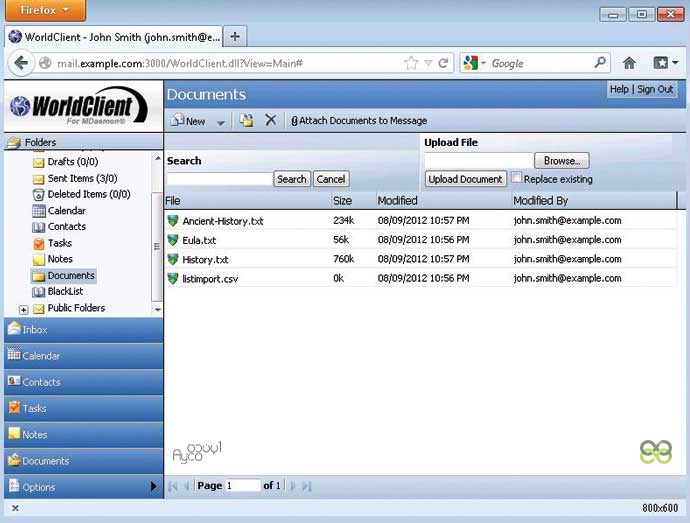Enable the Replace existing checkbox
Screen dimensions: 690x523
pos(517,178)
